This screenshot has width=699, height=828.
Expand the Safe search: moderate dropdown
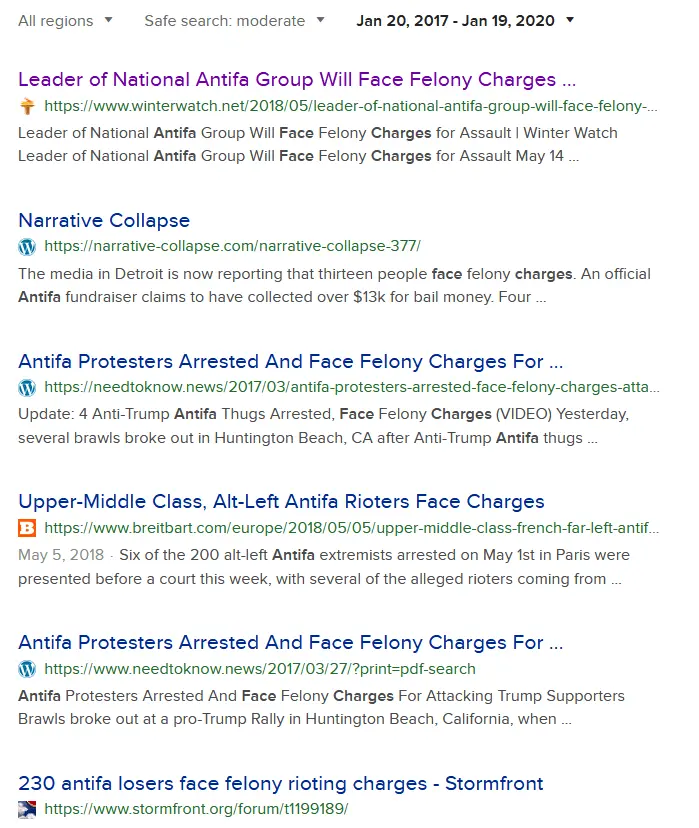click(x=234, y=21)
